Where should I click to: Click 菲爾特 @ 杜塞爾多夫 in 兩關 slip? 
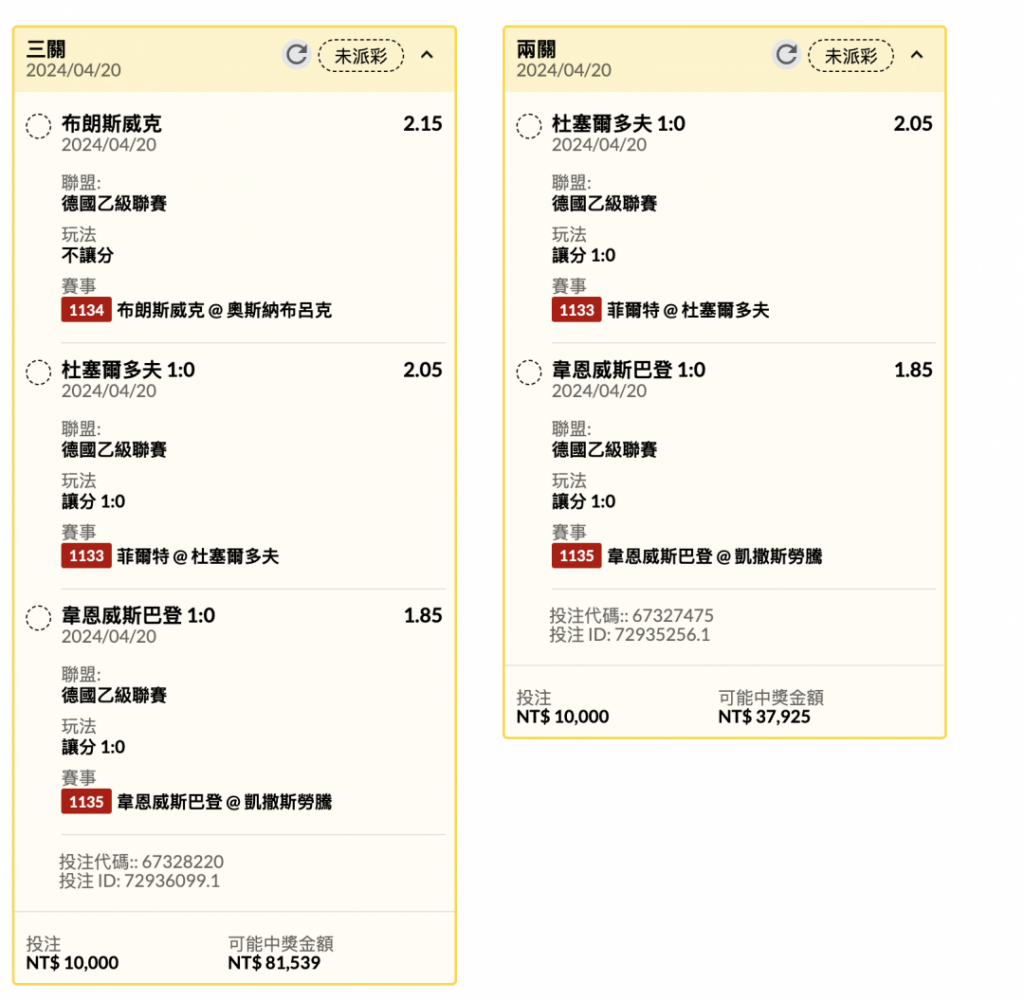point(688,310)
